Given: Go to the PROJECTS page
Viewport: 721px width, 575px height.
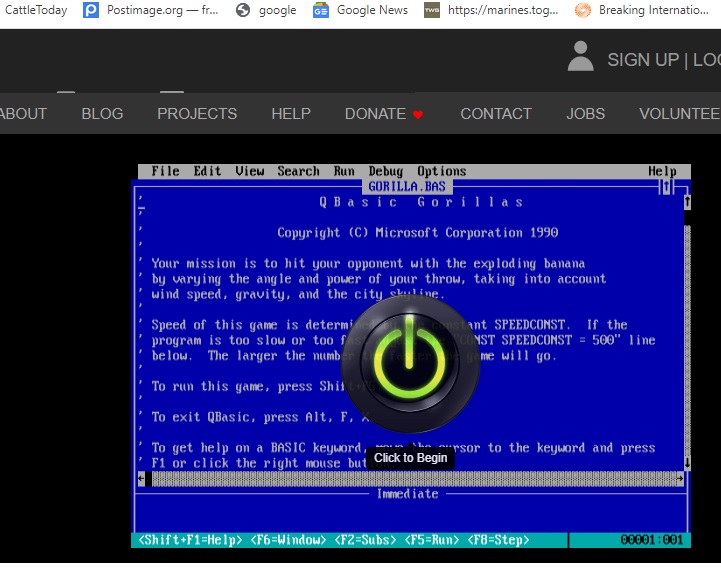Looking at the screenshot, I should [x=197, y=114].
